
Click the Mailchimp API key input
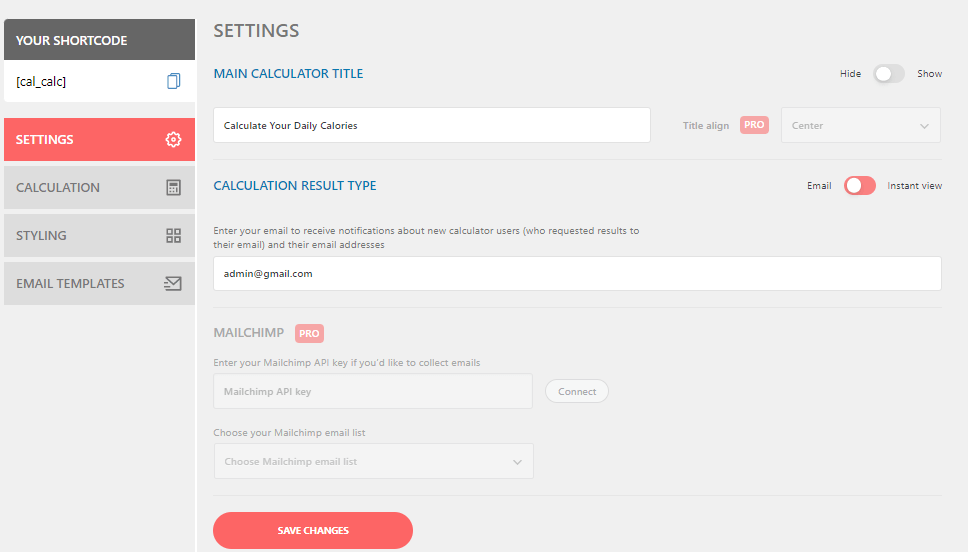(x=373, y=391)
